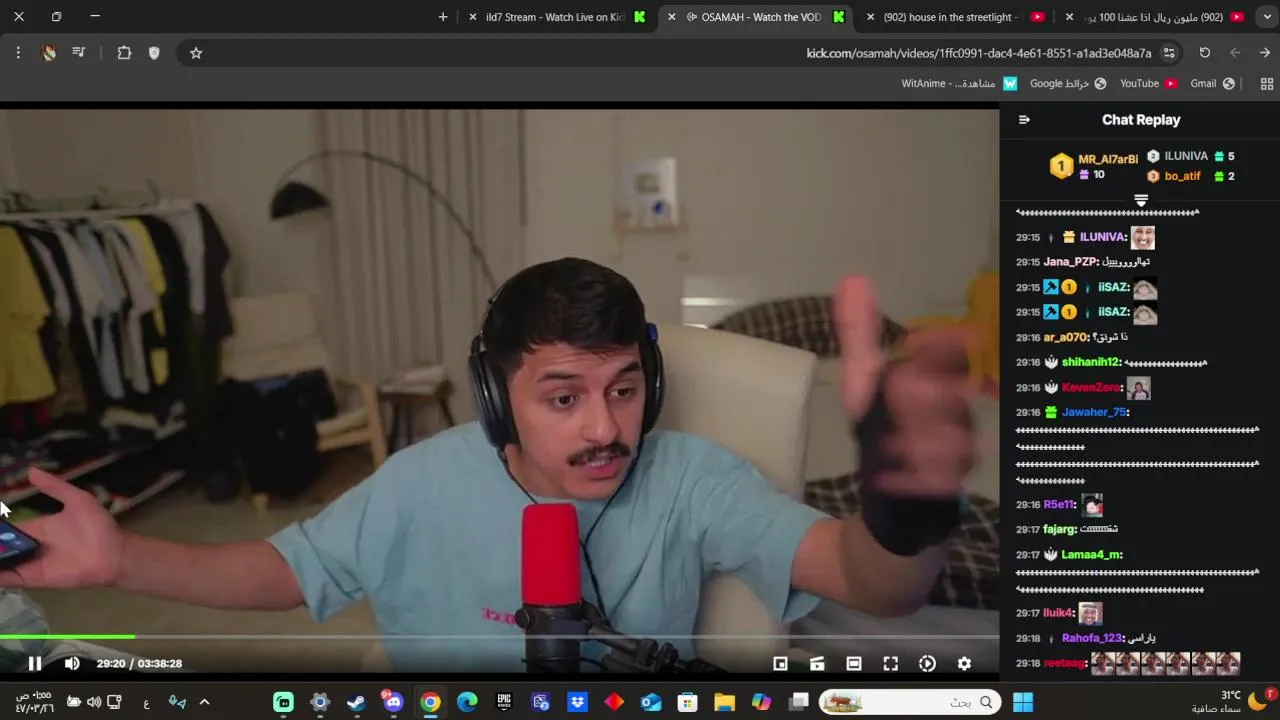Click the video time 29:20 / 03:38:28

click(x=139, y=663)
